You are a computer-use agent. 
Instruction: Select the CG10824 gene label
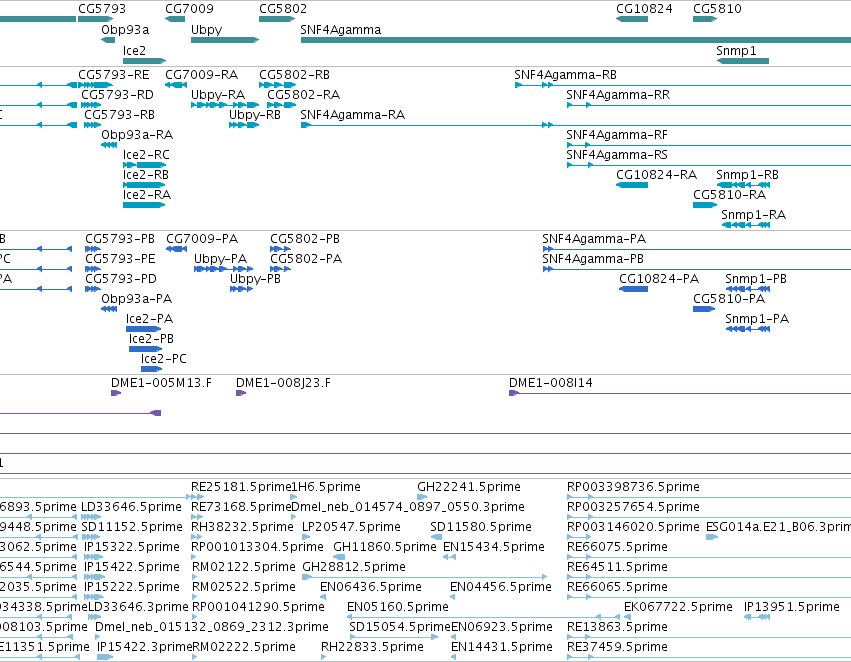(644, 9)
